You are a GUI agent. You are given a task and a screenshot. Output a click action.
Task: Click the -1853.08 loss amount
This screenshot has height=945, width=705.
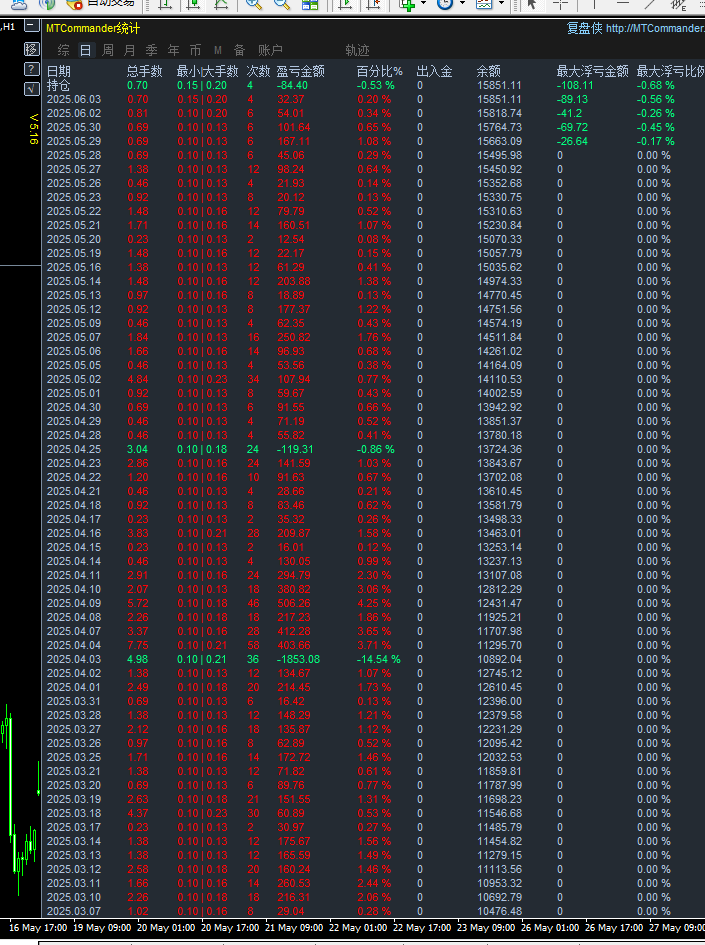(298, 659)
